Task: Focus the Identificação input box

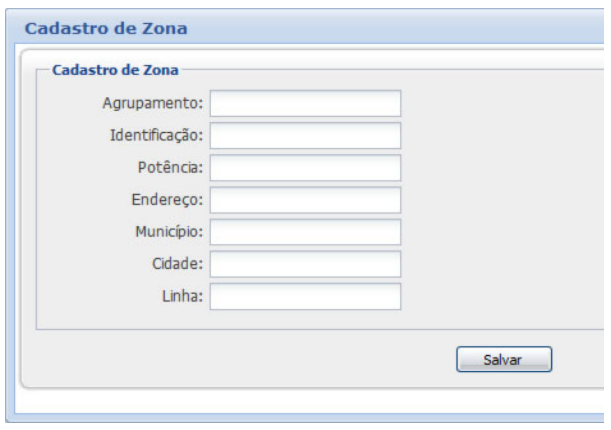Action: click(305, 136)
